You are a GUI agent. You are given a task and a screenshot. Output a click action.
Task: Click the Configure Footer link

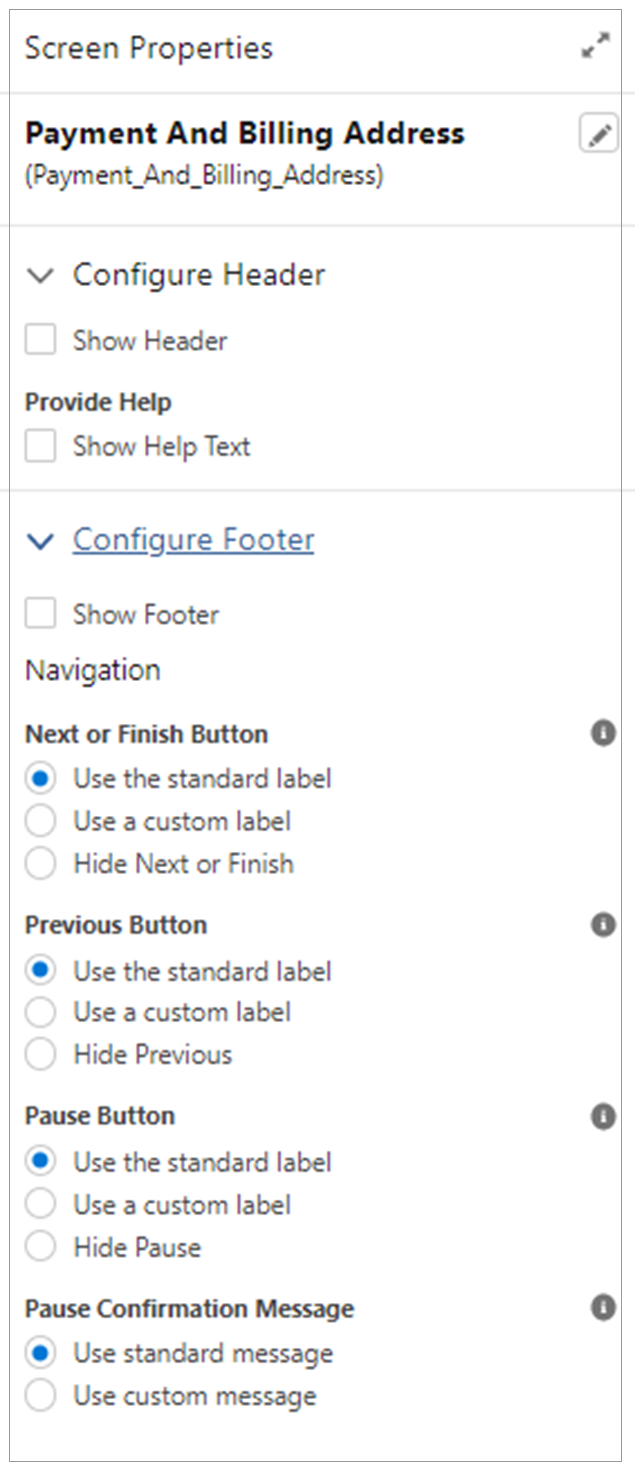193,540
